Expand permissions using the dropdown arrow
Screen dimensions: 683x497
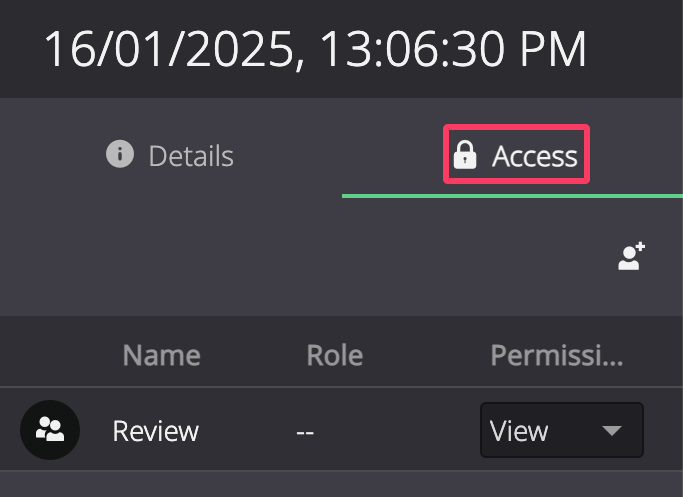612,430
